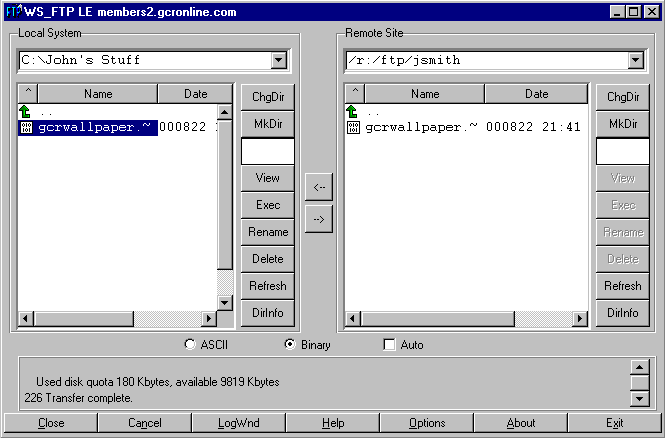This screenshot has width=665, height=438.
Task: Click the local Delete button
Action: coord(268,259)
